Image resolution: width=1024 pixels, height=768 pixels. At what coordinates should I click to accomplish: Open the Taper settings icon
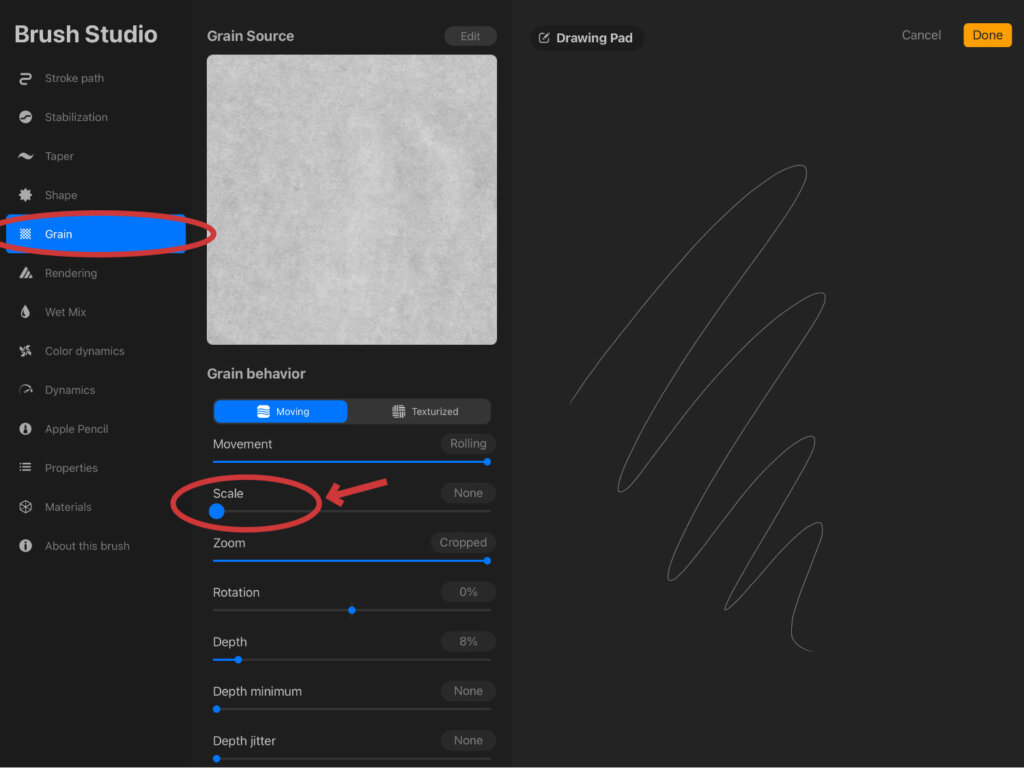pos(26,157)
